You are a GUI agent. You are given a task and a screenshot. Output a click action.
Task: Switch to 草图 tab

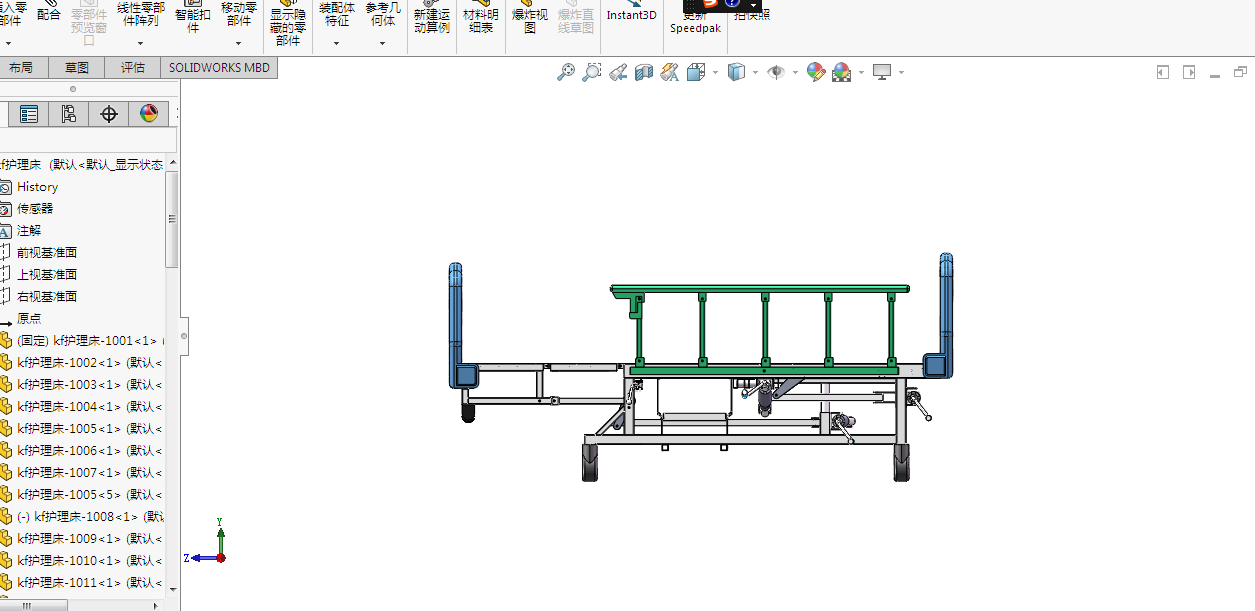(x=77, y=68)
